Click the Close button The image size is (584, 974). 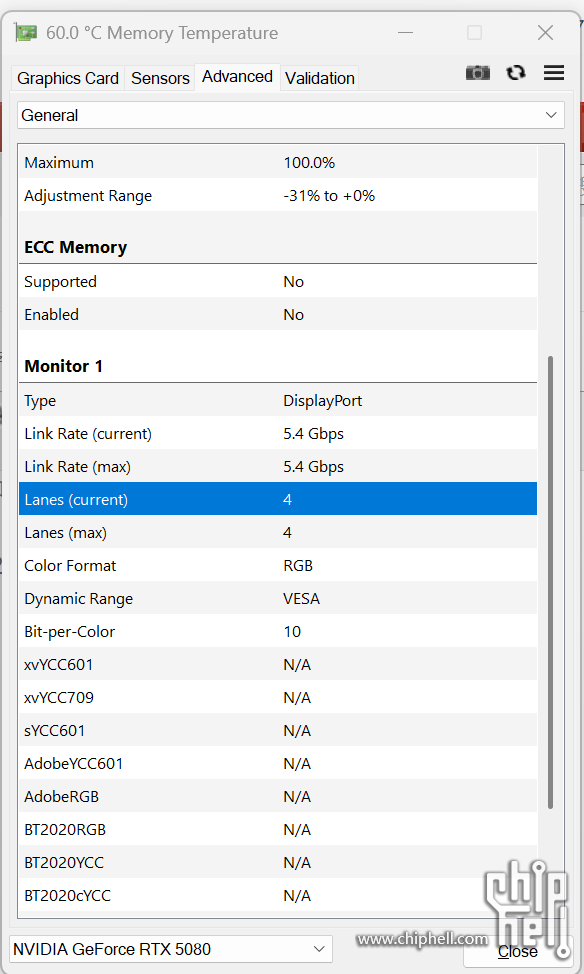(x=518, y=952)
